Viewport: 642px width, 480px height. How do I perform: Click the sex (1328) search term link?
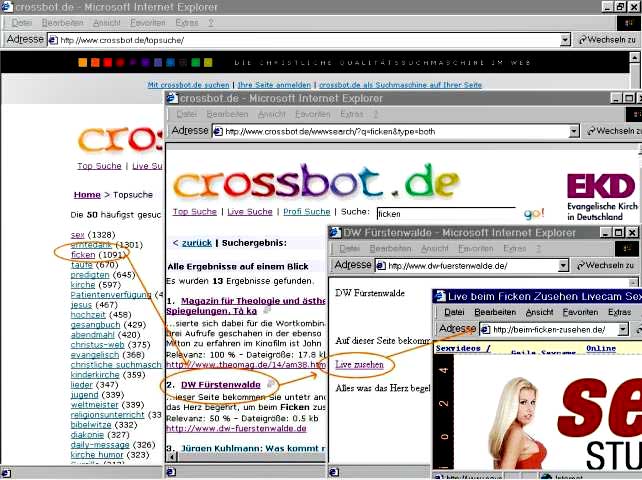click(77, 235)
